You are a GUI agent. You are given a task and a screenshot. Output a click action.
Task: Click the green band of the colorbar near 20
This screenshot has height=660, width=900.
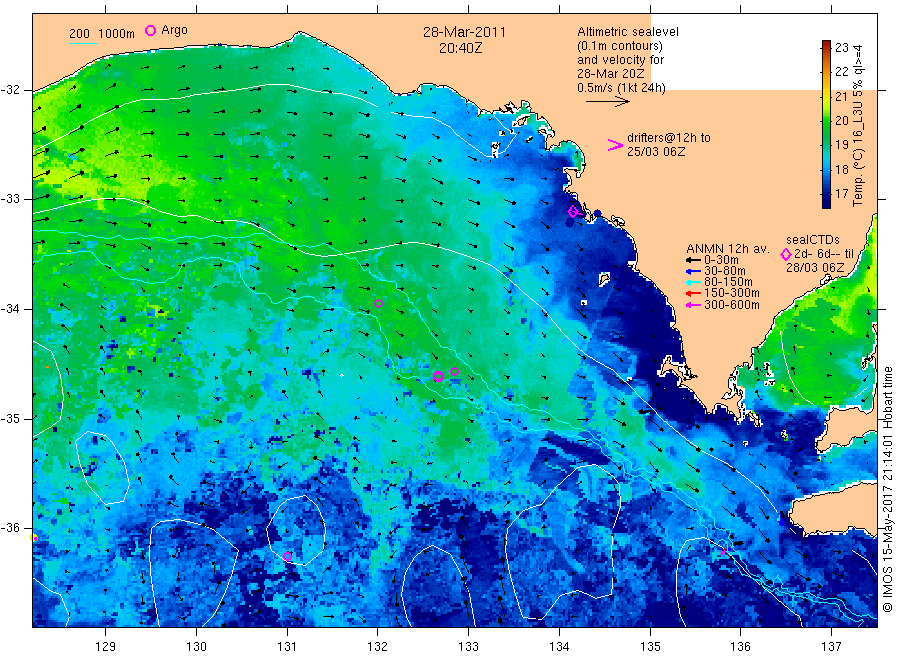pyautogui.click(x=826, y=121)
